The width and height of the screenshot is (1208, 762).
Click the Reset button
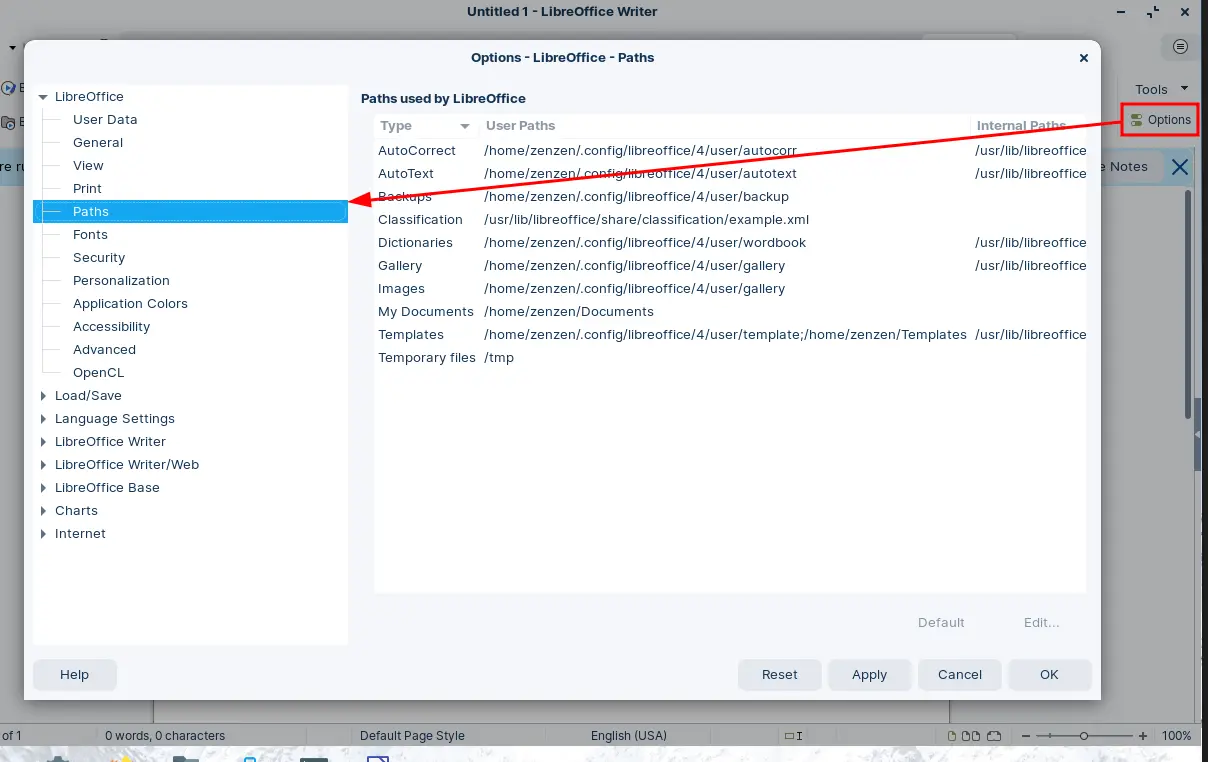click(x=780, y=675)
